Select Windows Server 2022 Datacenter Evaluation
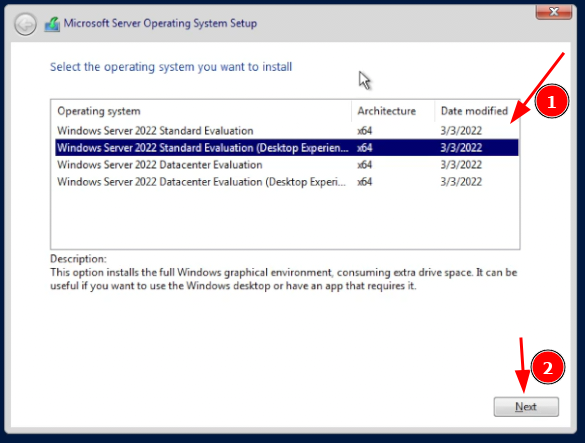Screen dimensions: 585x443 tap(287, 165)
